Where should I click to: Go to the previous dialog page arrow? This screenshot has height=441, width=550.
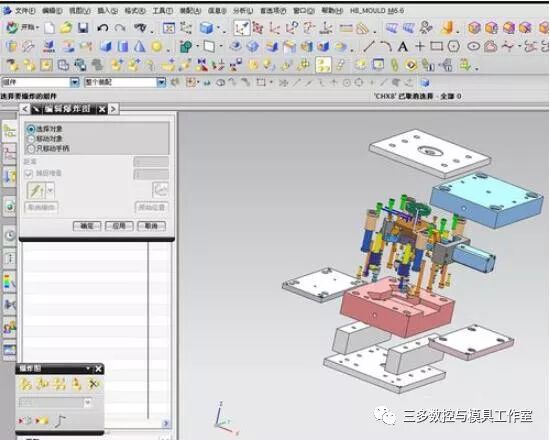25,109
